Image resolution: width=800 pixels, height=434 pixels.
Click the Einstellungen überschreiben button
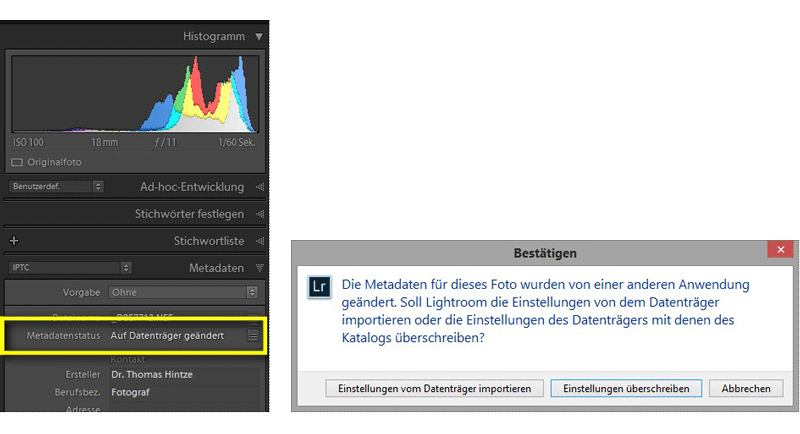626,388
